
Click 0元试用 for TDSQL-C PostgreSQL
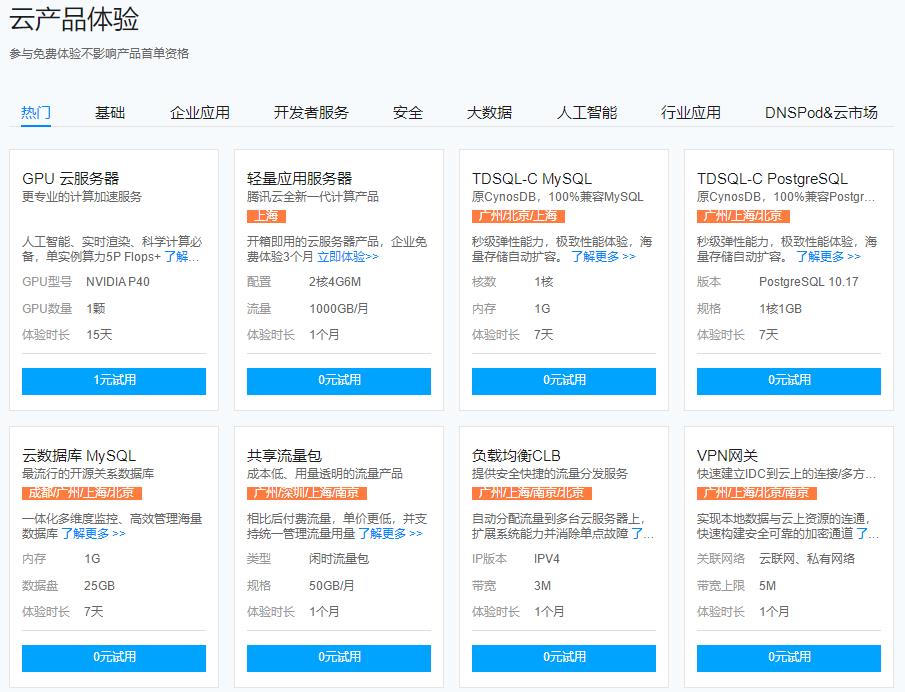pyautogui.click(x=789, y=381)
